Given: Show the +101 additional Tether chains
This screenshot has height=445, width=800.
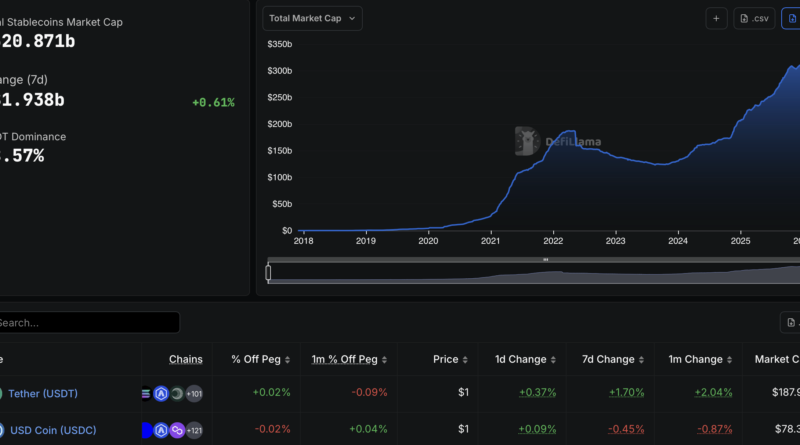Looking at the screenshot, I should point(193,393).
